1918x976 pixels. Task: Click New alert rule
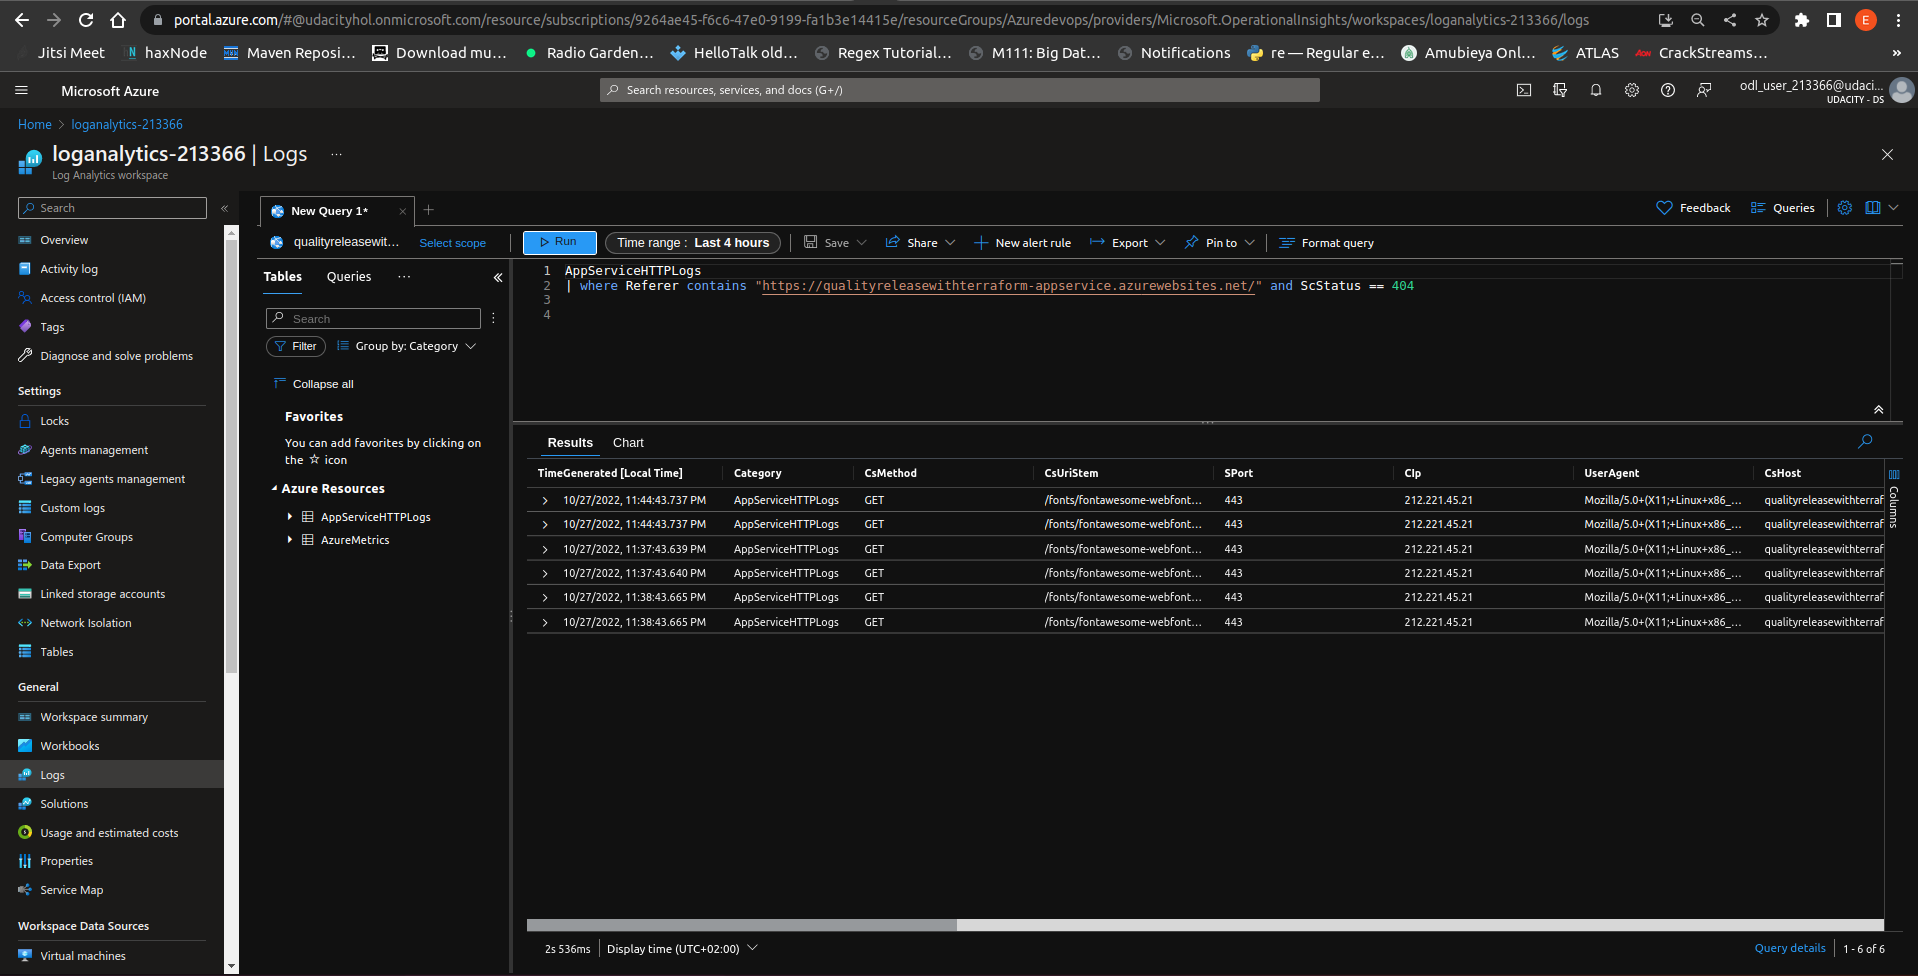[x=1022, y=243]
